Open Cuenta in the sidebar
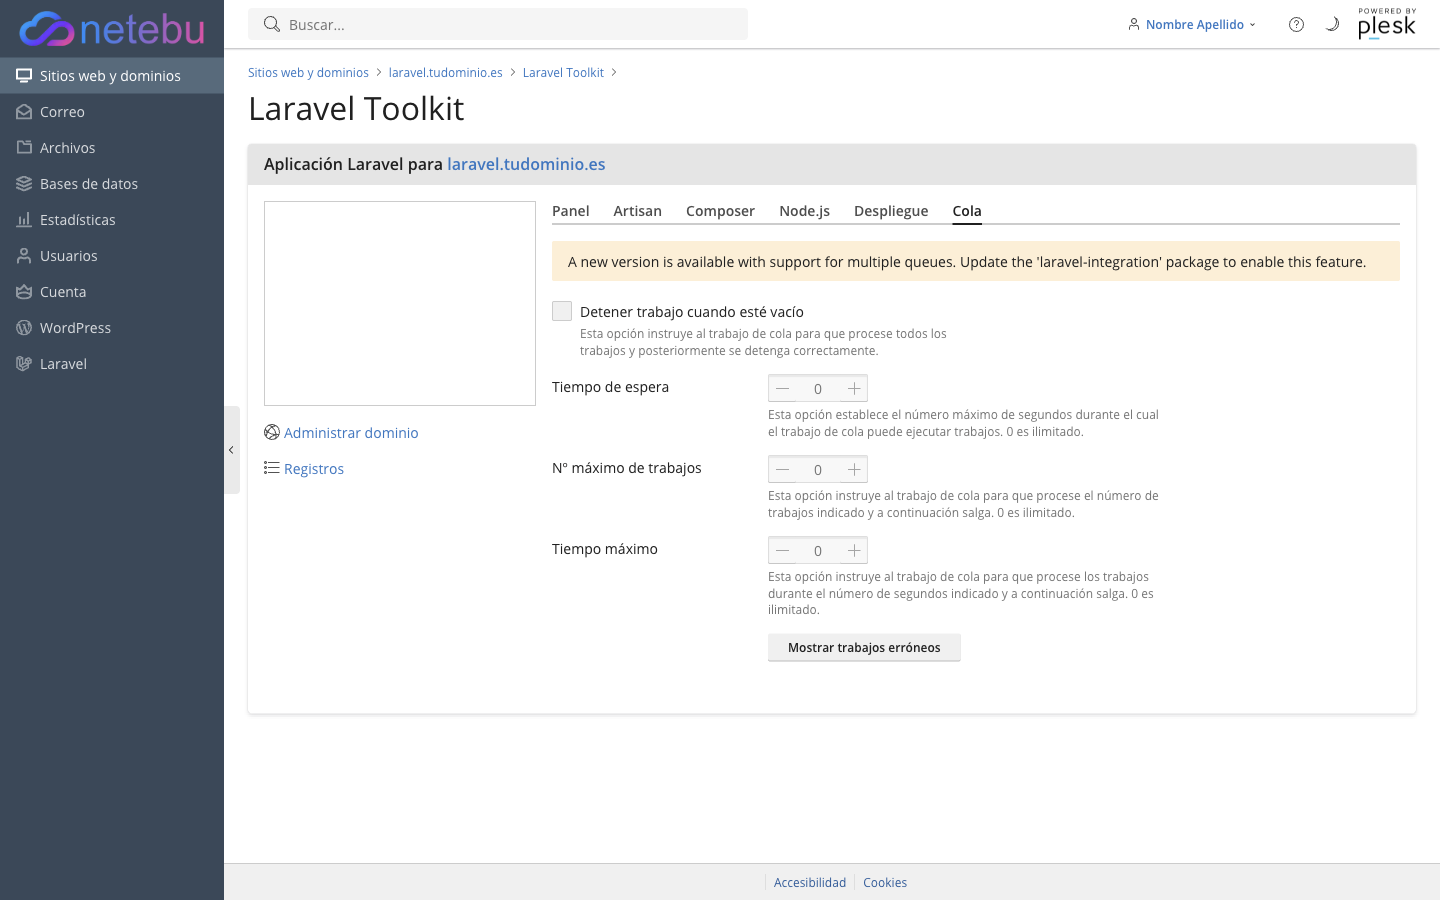 click(x=112, y=292)
